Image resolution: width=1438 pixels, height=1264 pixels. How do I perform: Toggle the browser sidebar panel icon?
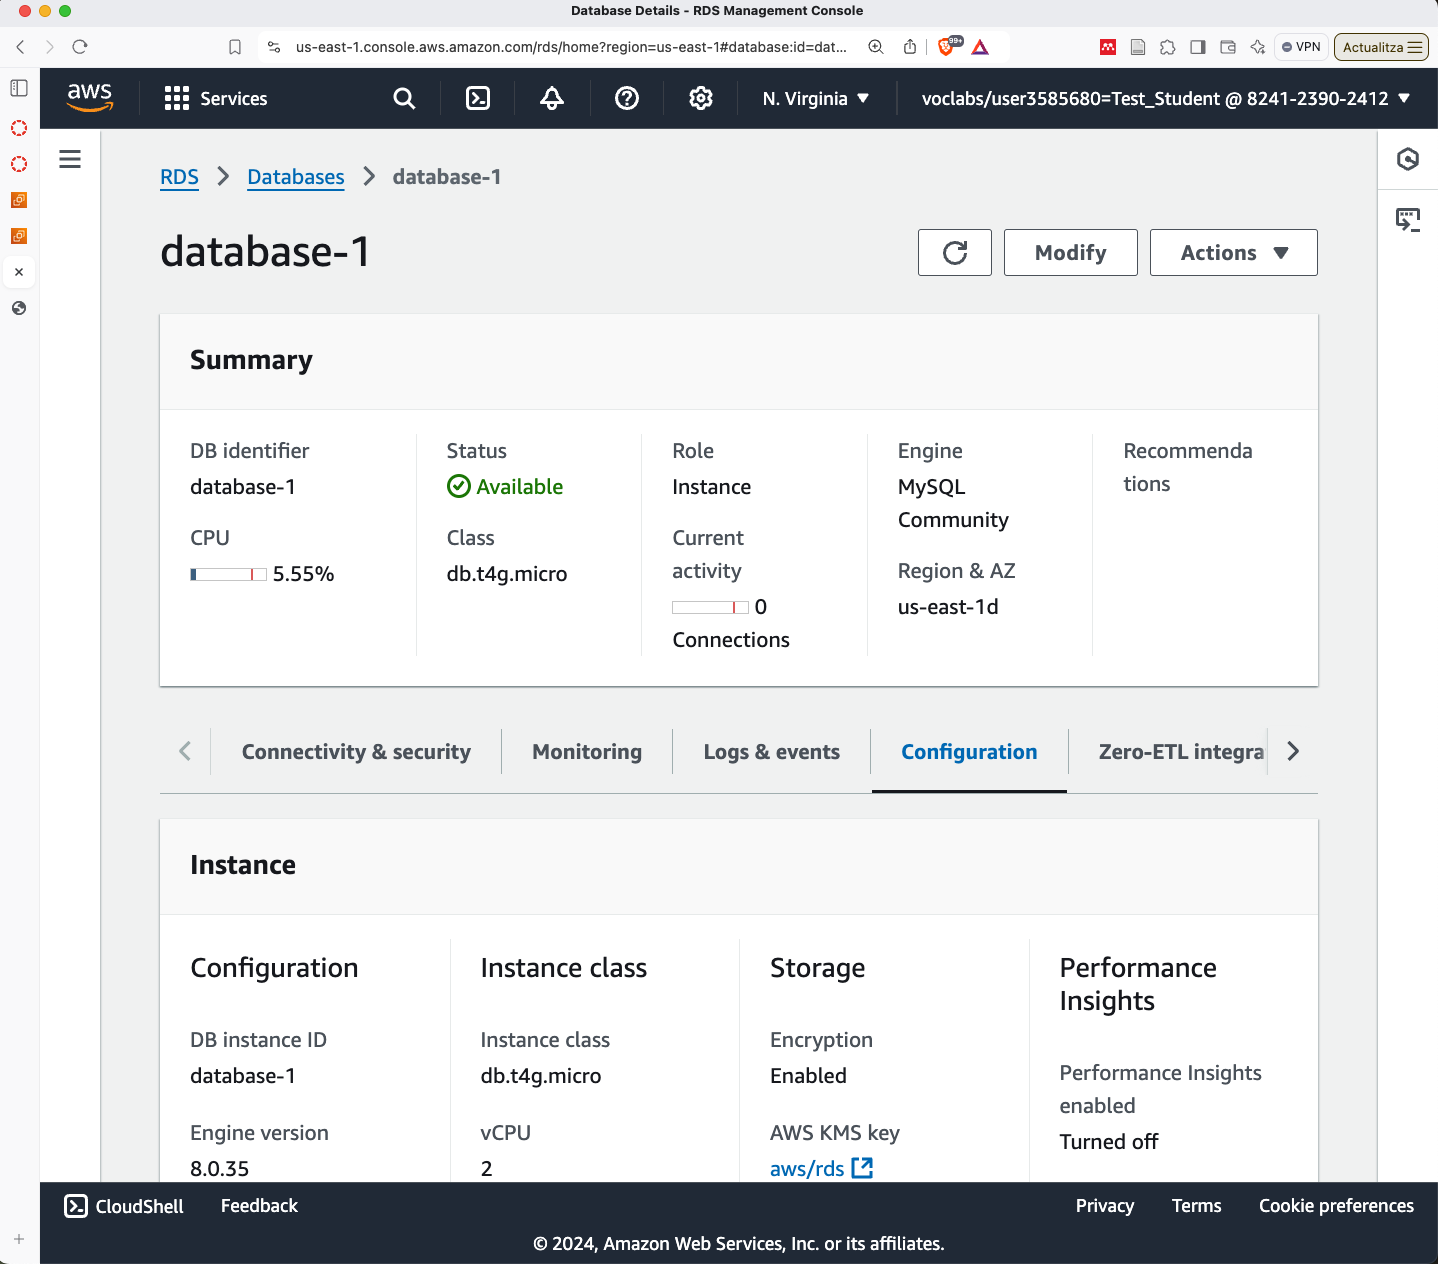click(x=1197, y=47)
